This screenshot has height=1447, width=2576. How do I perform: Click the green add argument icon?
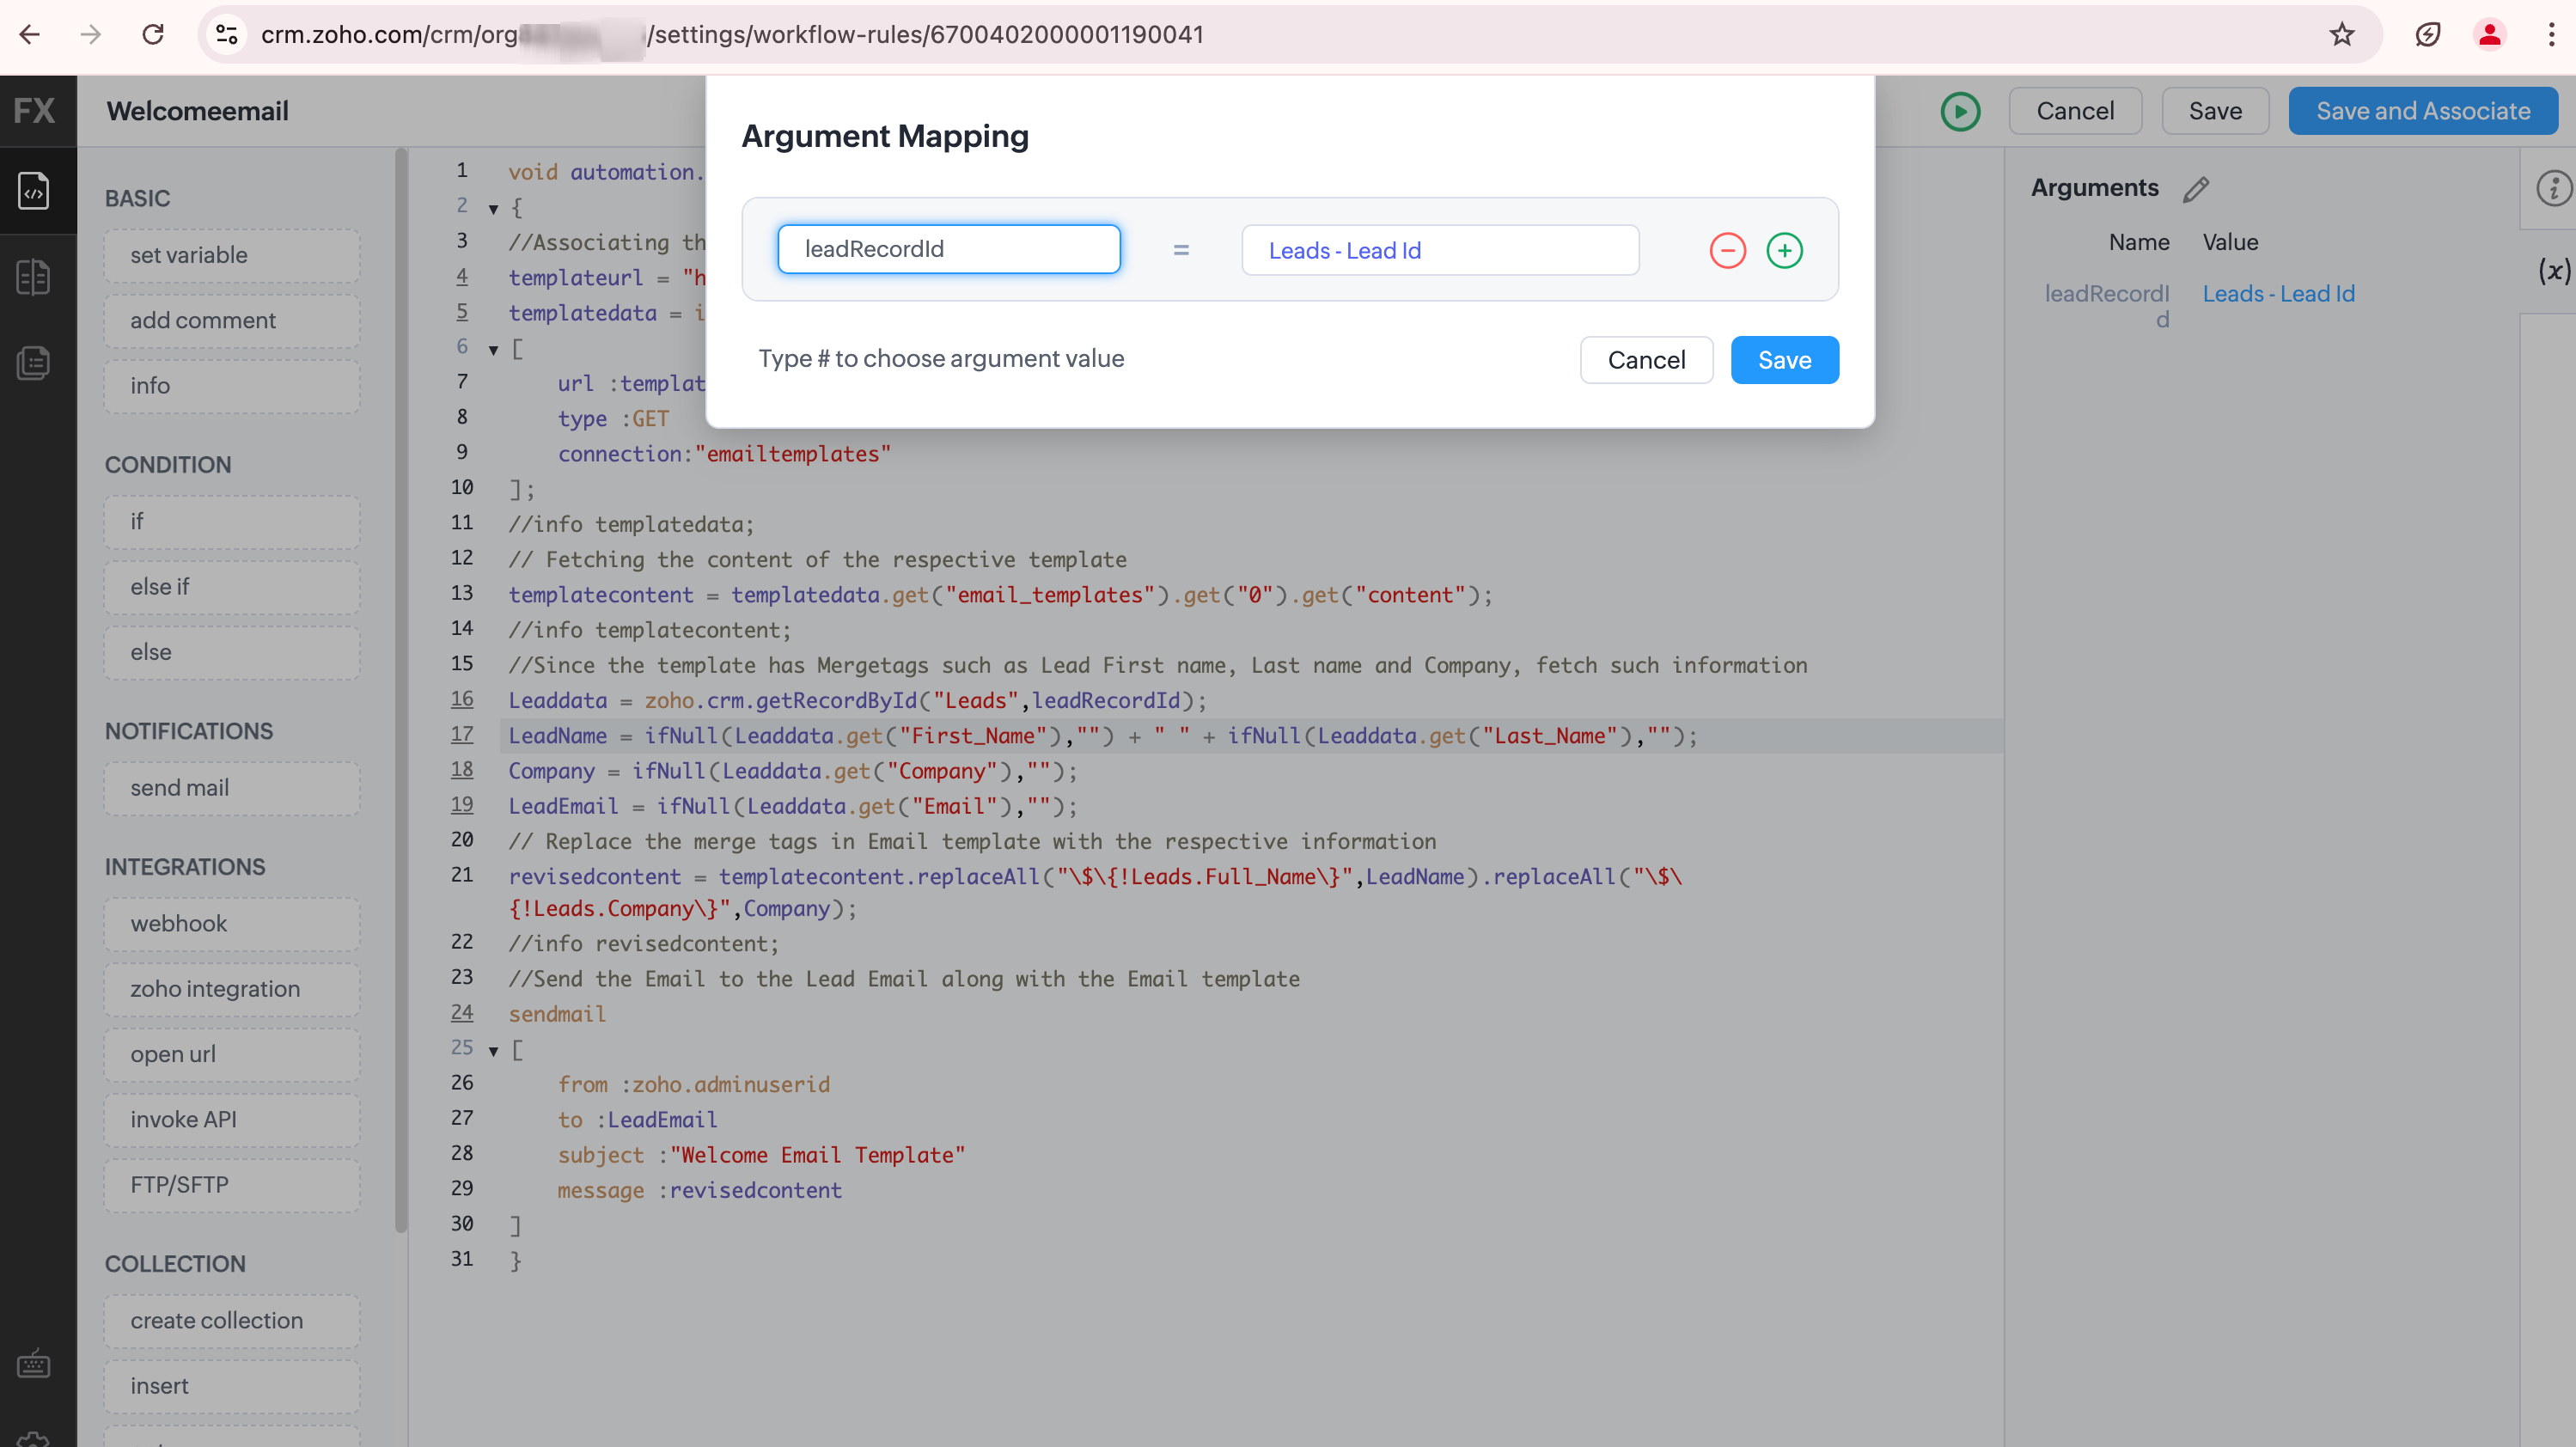pyautogui.click(x=1784, y=250)
